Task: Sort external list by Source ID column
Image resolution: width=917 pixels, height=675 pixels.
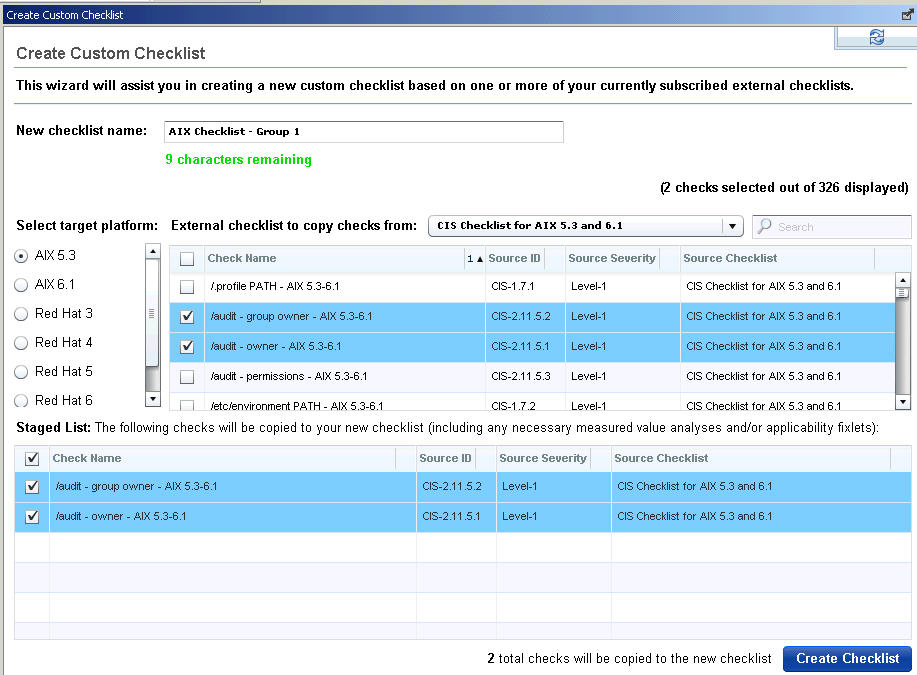Action: 514,258
